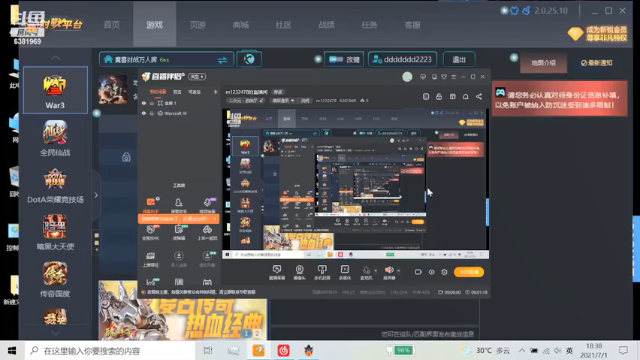
Task: Open the stream settings gear icon
Action: point(444,272)
